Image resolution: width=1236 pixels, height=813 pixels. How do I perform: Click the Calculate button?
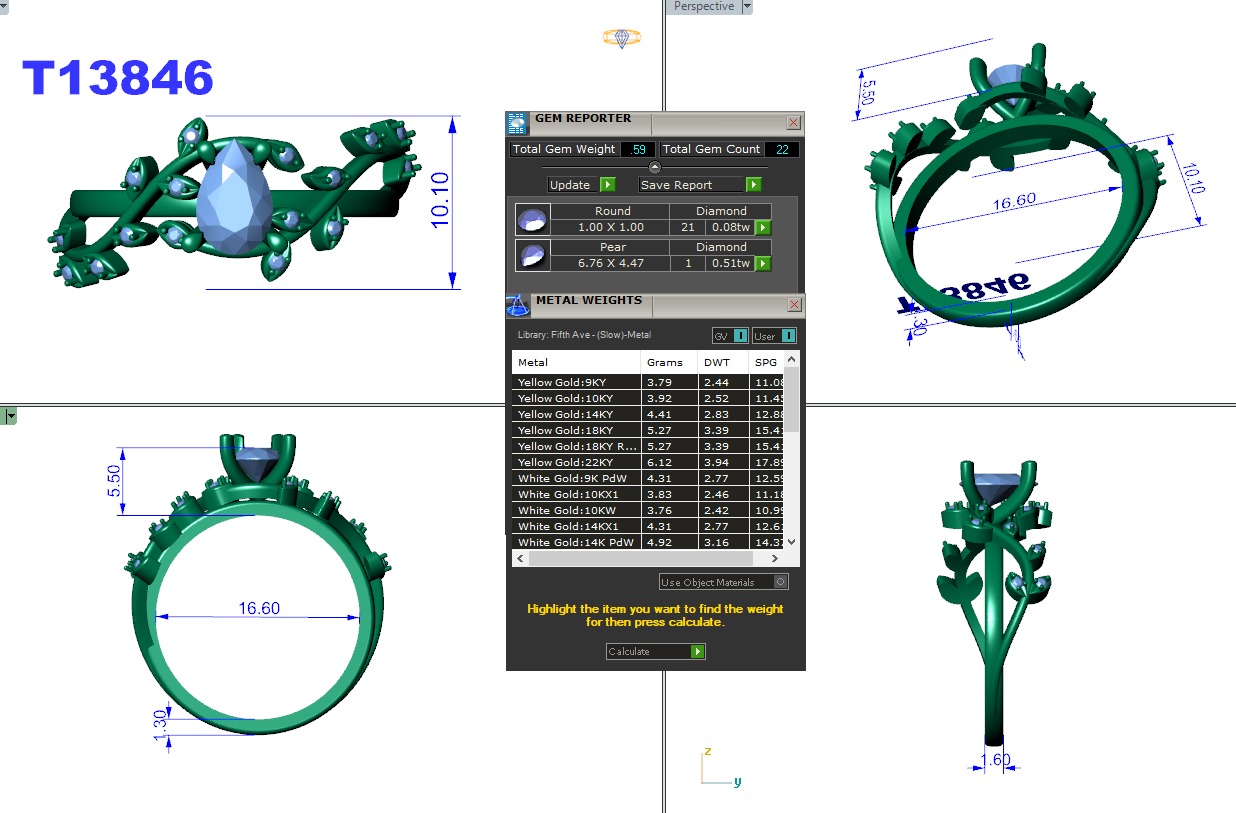pyautogui.click(x=655, y=652)
